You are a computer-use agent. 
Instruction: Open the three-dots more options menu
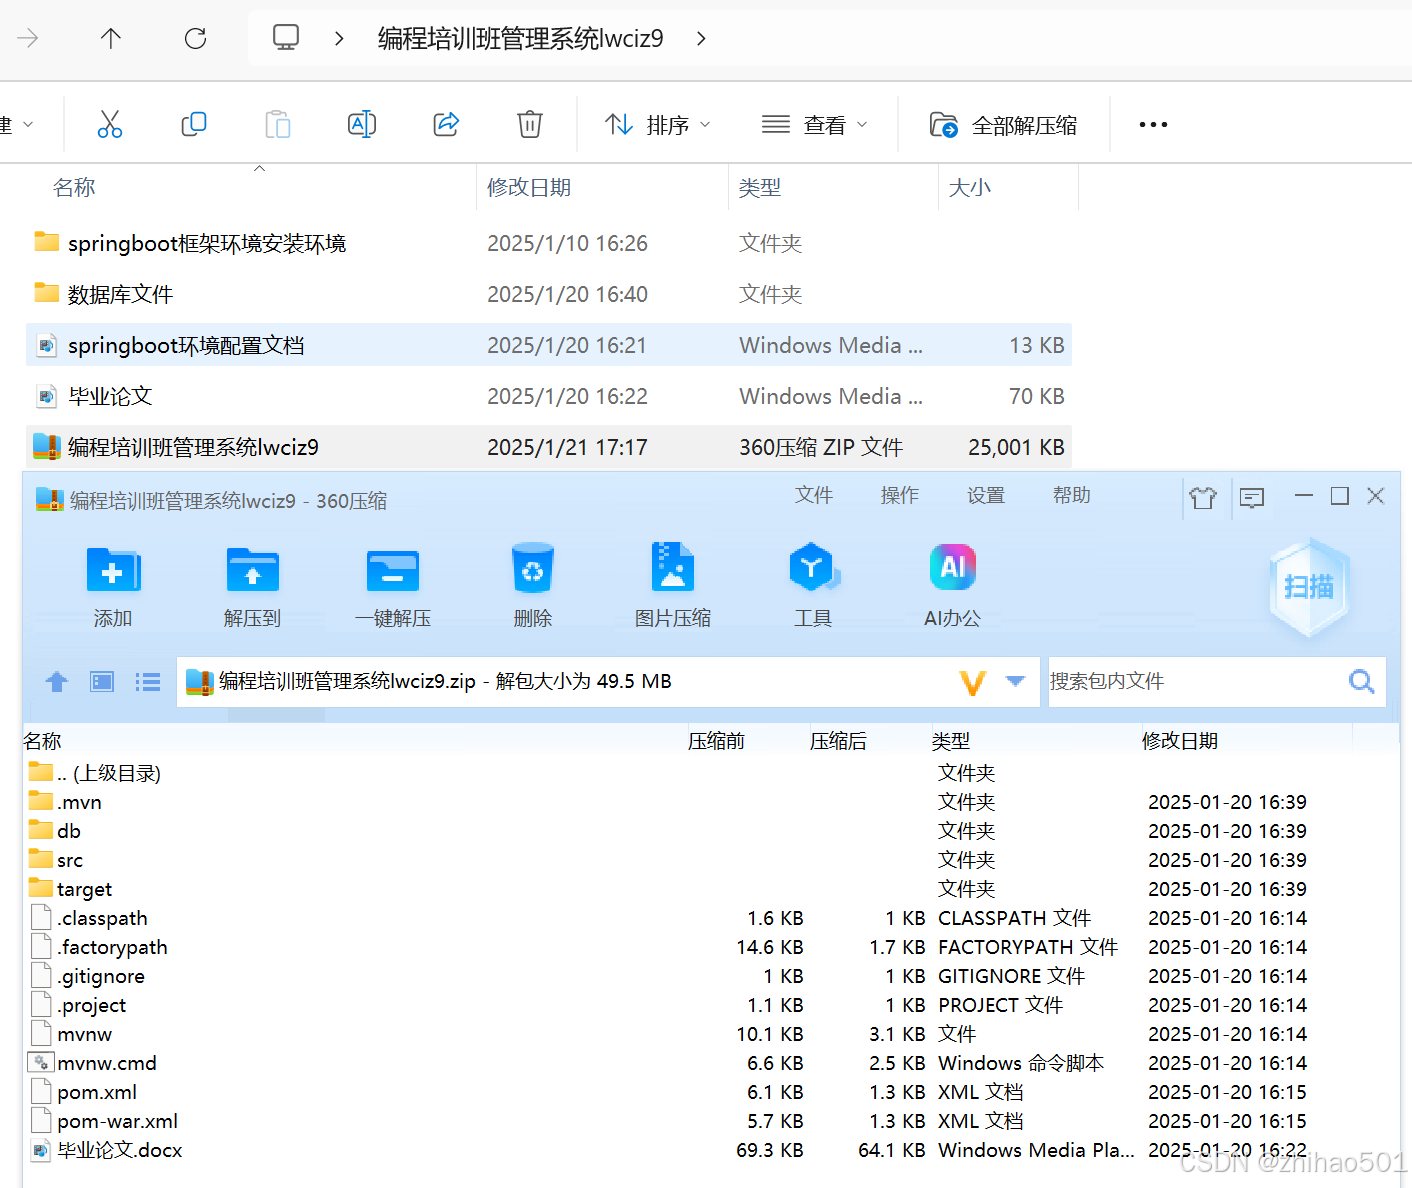tap(1153, 124)
